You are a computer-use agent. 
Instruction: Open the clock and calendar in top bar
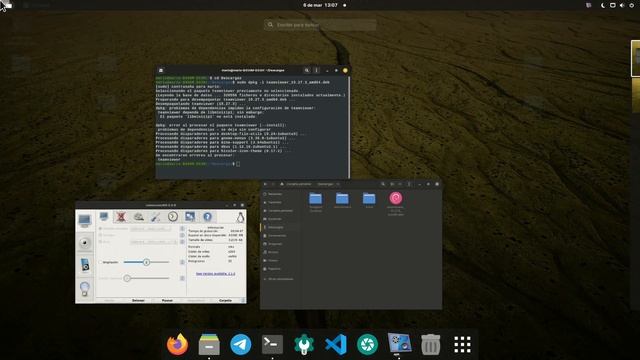pos(320,5)
